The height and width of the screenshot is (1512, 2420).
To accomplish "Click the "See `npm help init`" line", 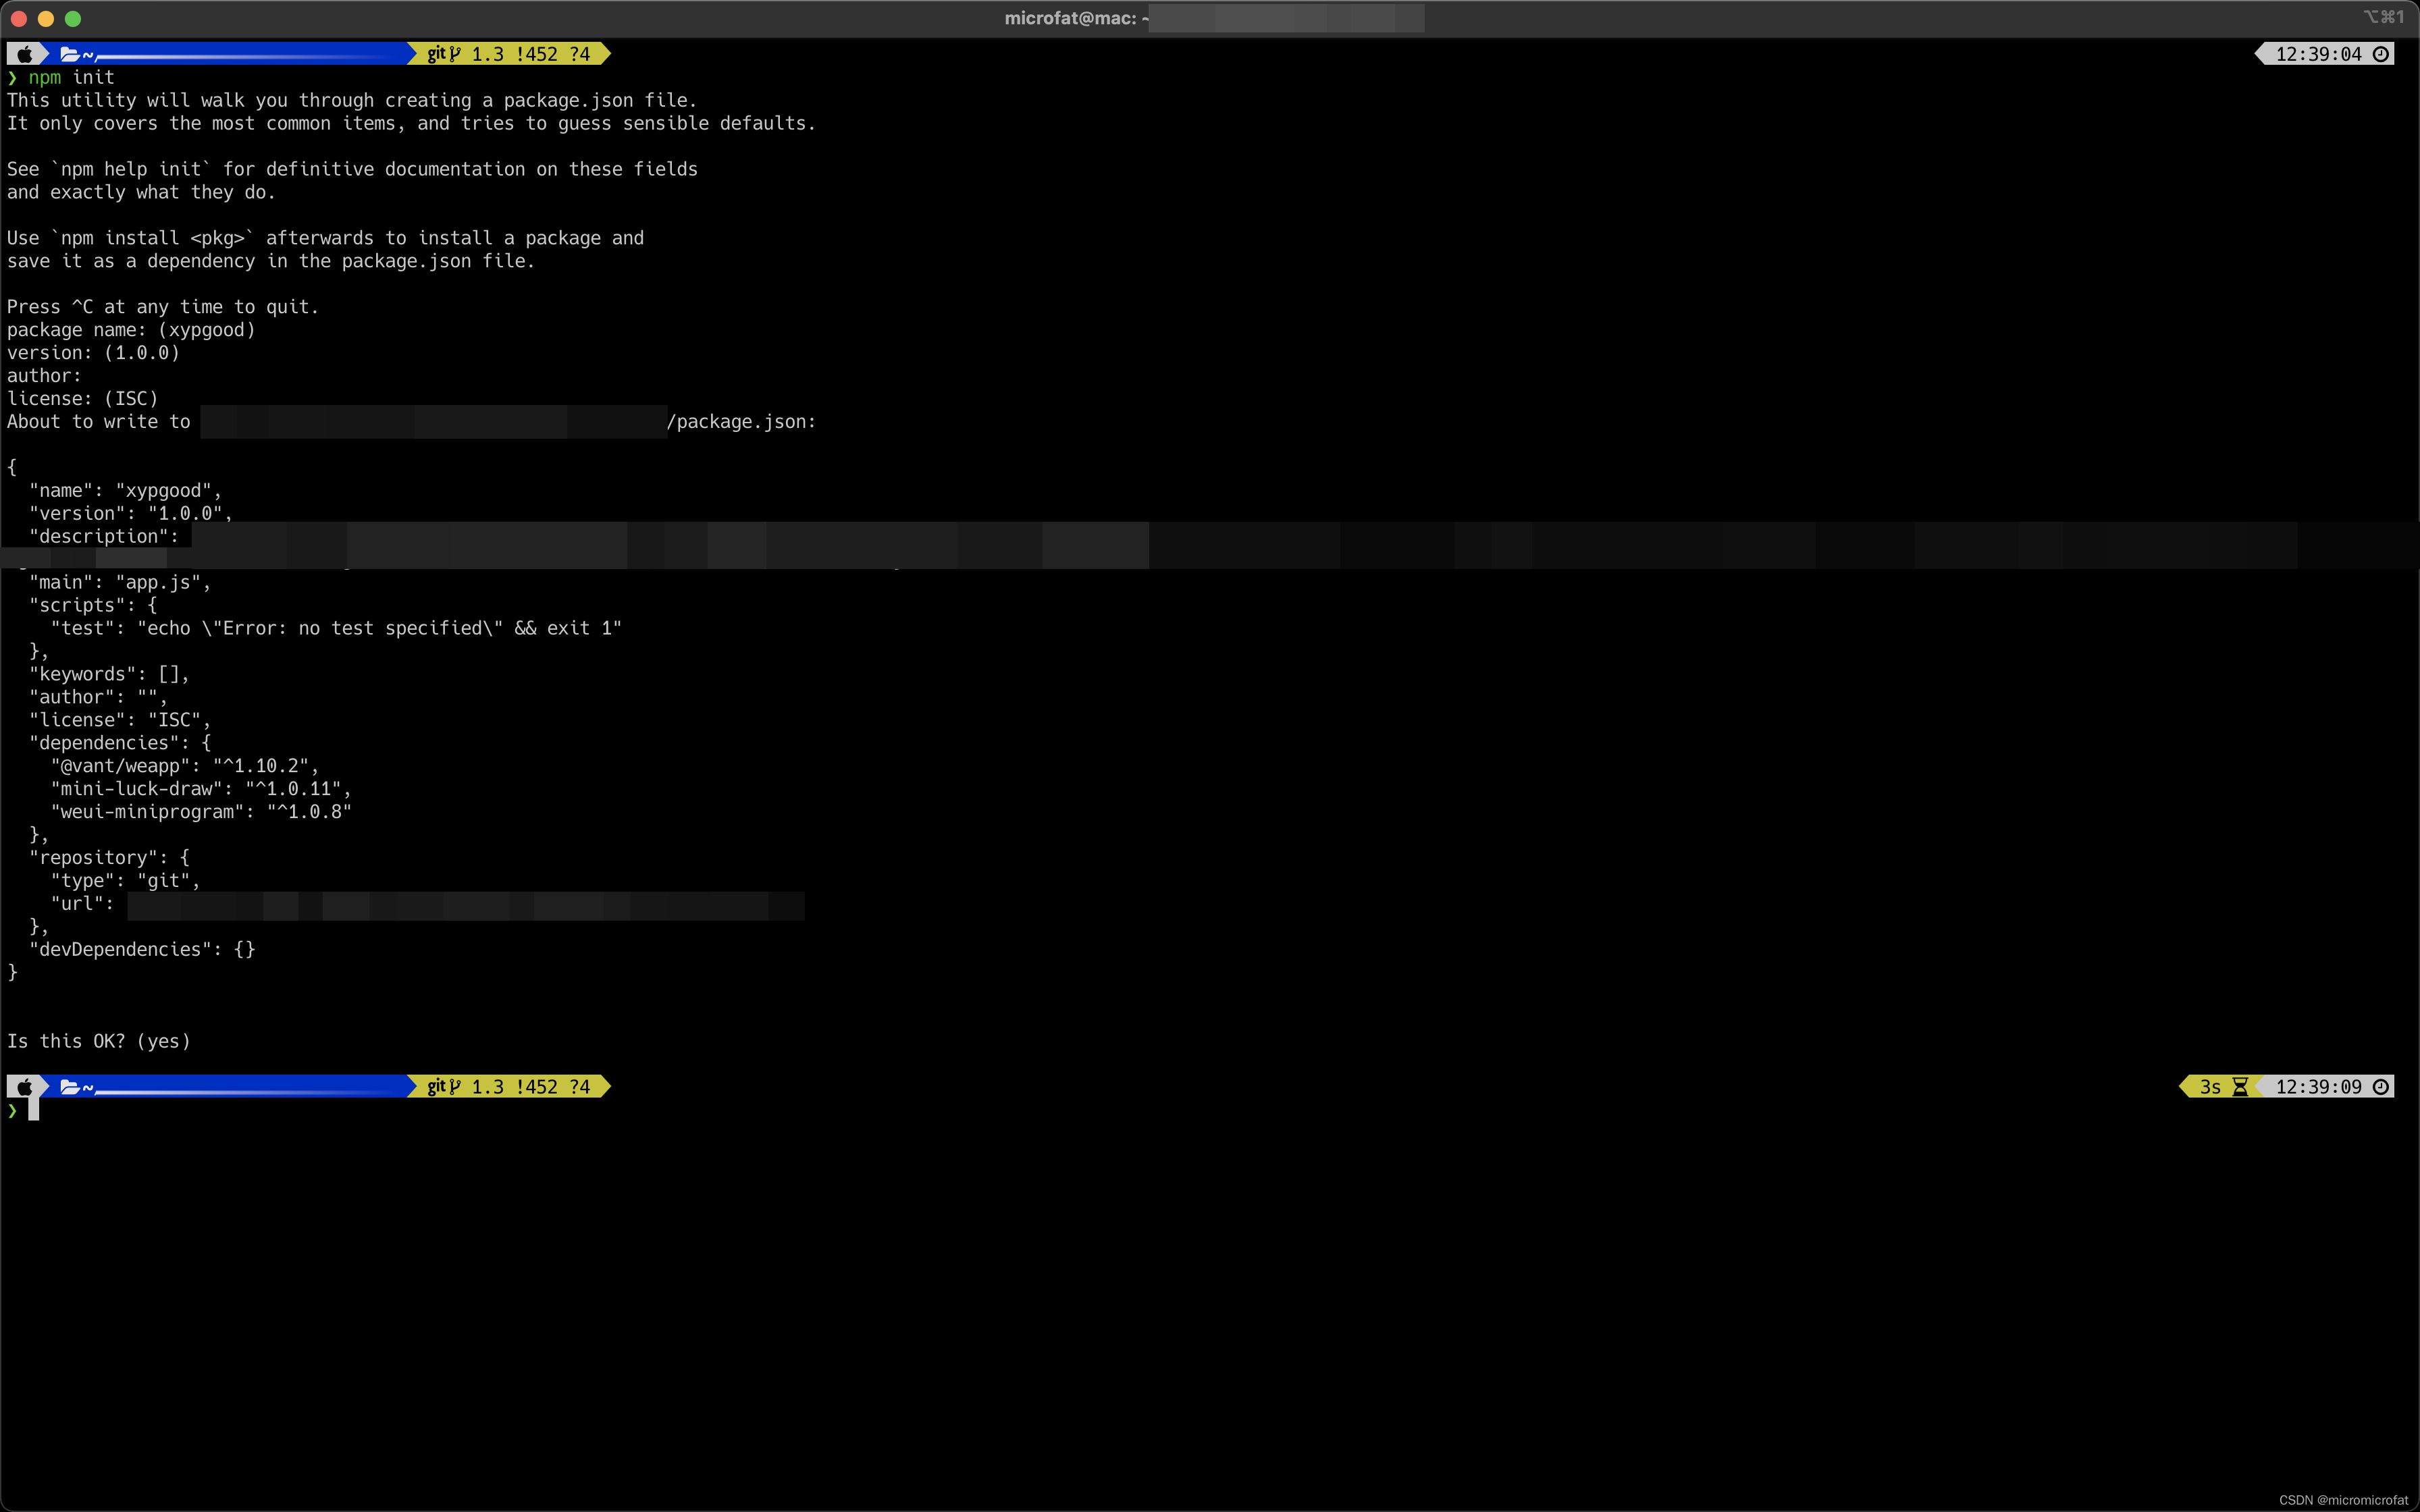I will pyautogui.click(x=352, y=169).
